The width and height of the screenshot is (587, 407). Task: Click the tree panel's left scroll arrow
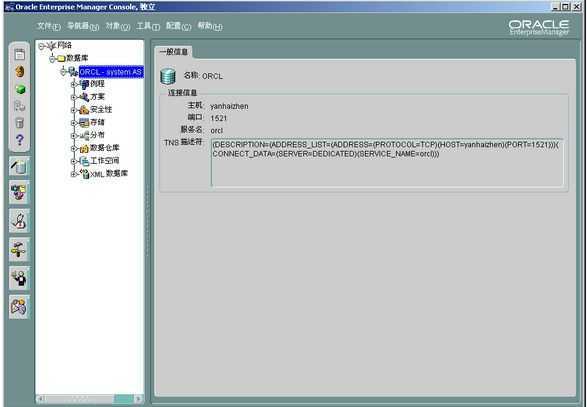click(x=41, y=399)
